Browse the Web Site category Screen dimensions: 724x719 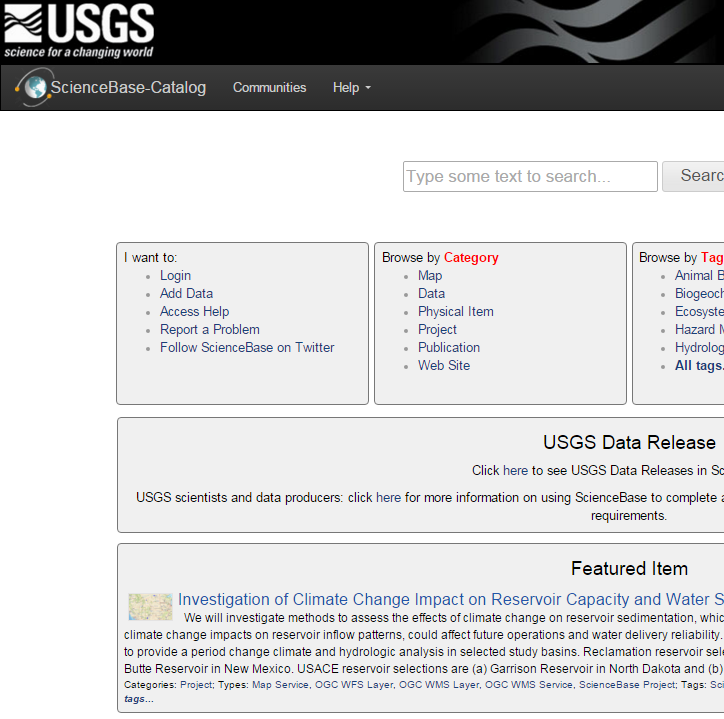[444, 366]
